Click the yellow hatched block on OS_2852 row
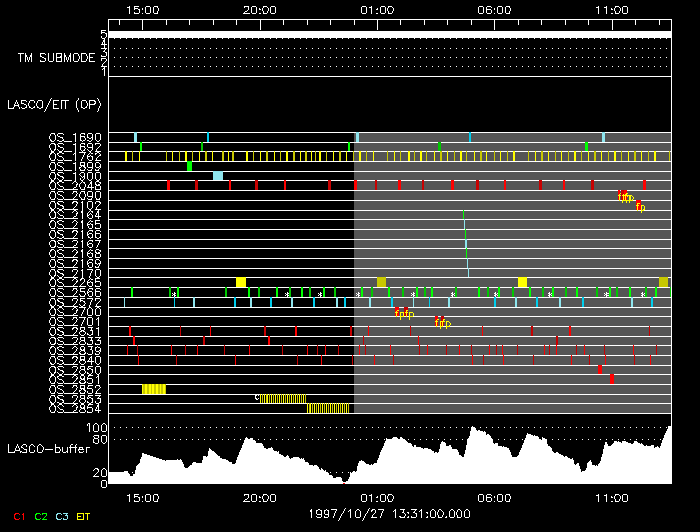 154,389
